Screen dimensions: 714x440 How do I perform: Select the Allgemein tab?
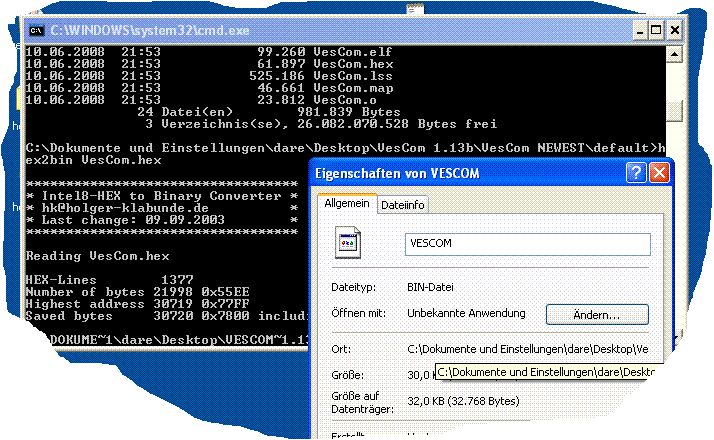pyautogui.click(x=347, y=203)
